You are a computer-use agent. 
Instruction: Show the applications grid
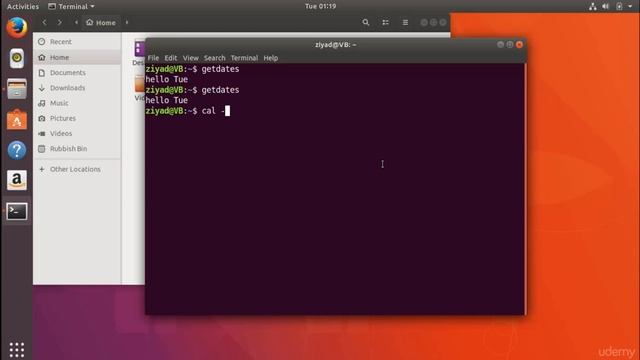pyautogui.click(x=17, y=350)
